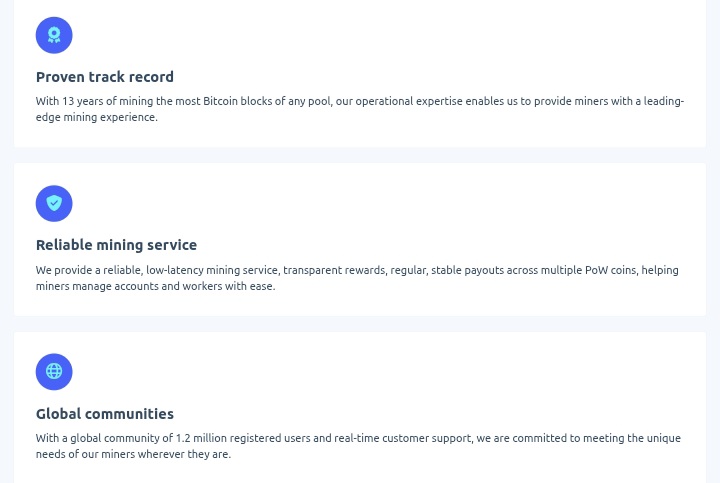This screenshot has width=720, height=483.
Task: Select the Proven track record heading
Action: (x=105, y=77)
